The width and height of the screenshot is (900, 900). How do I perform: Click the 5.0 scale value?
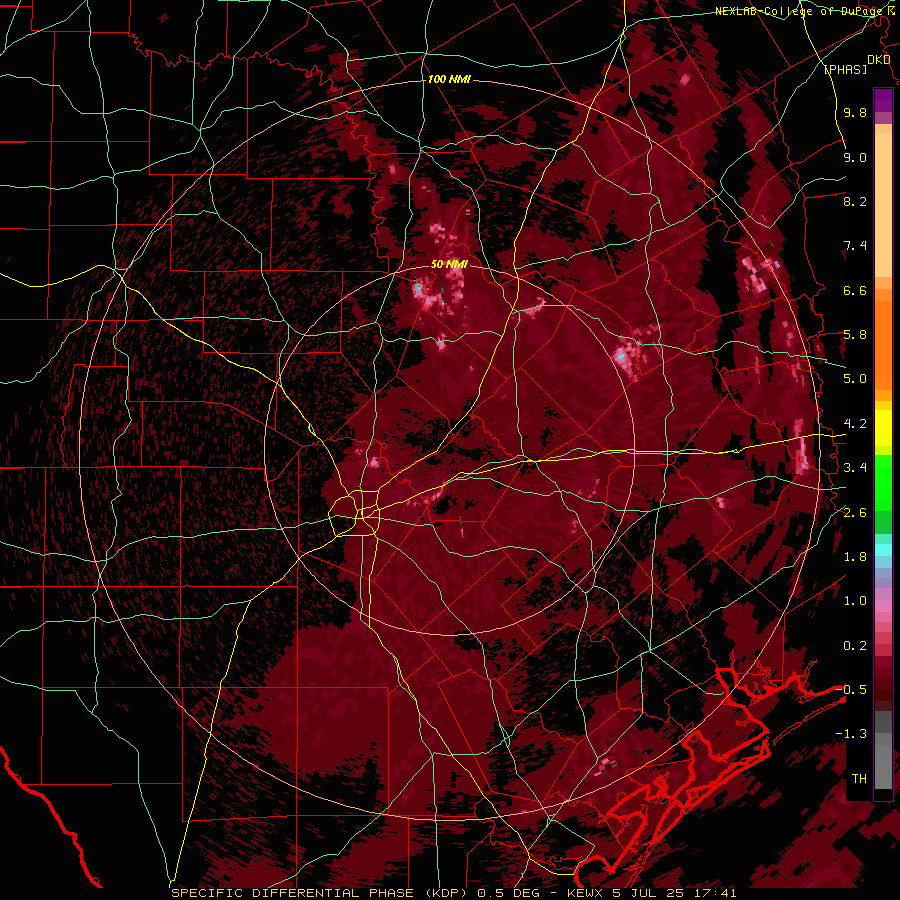(855, 379)
